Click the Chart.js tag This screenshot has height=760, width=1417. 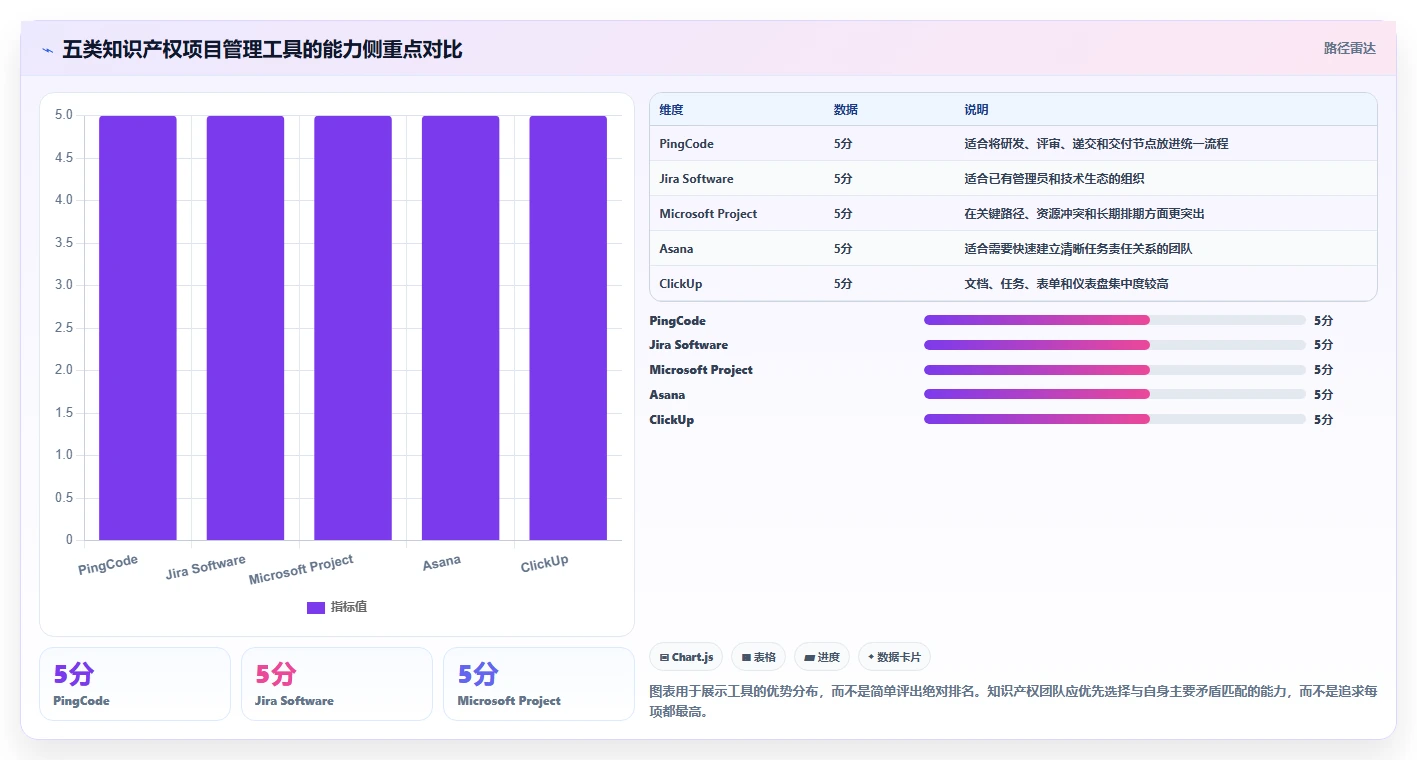[x=686, y=657]
